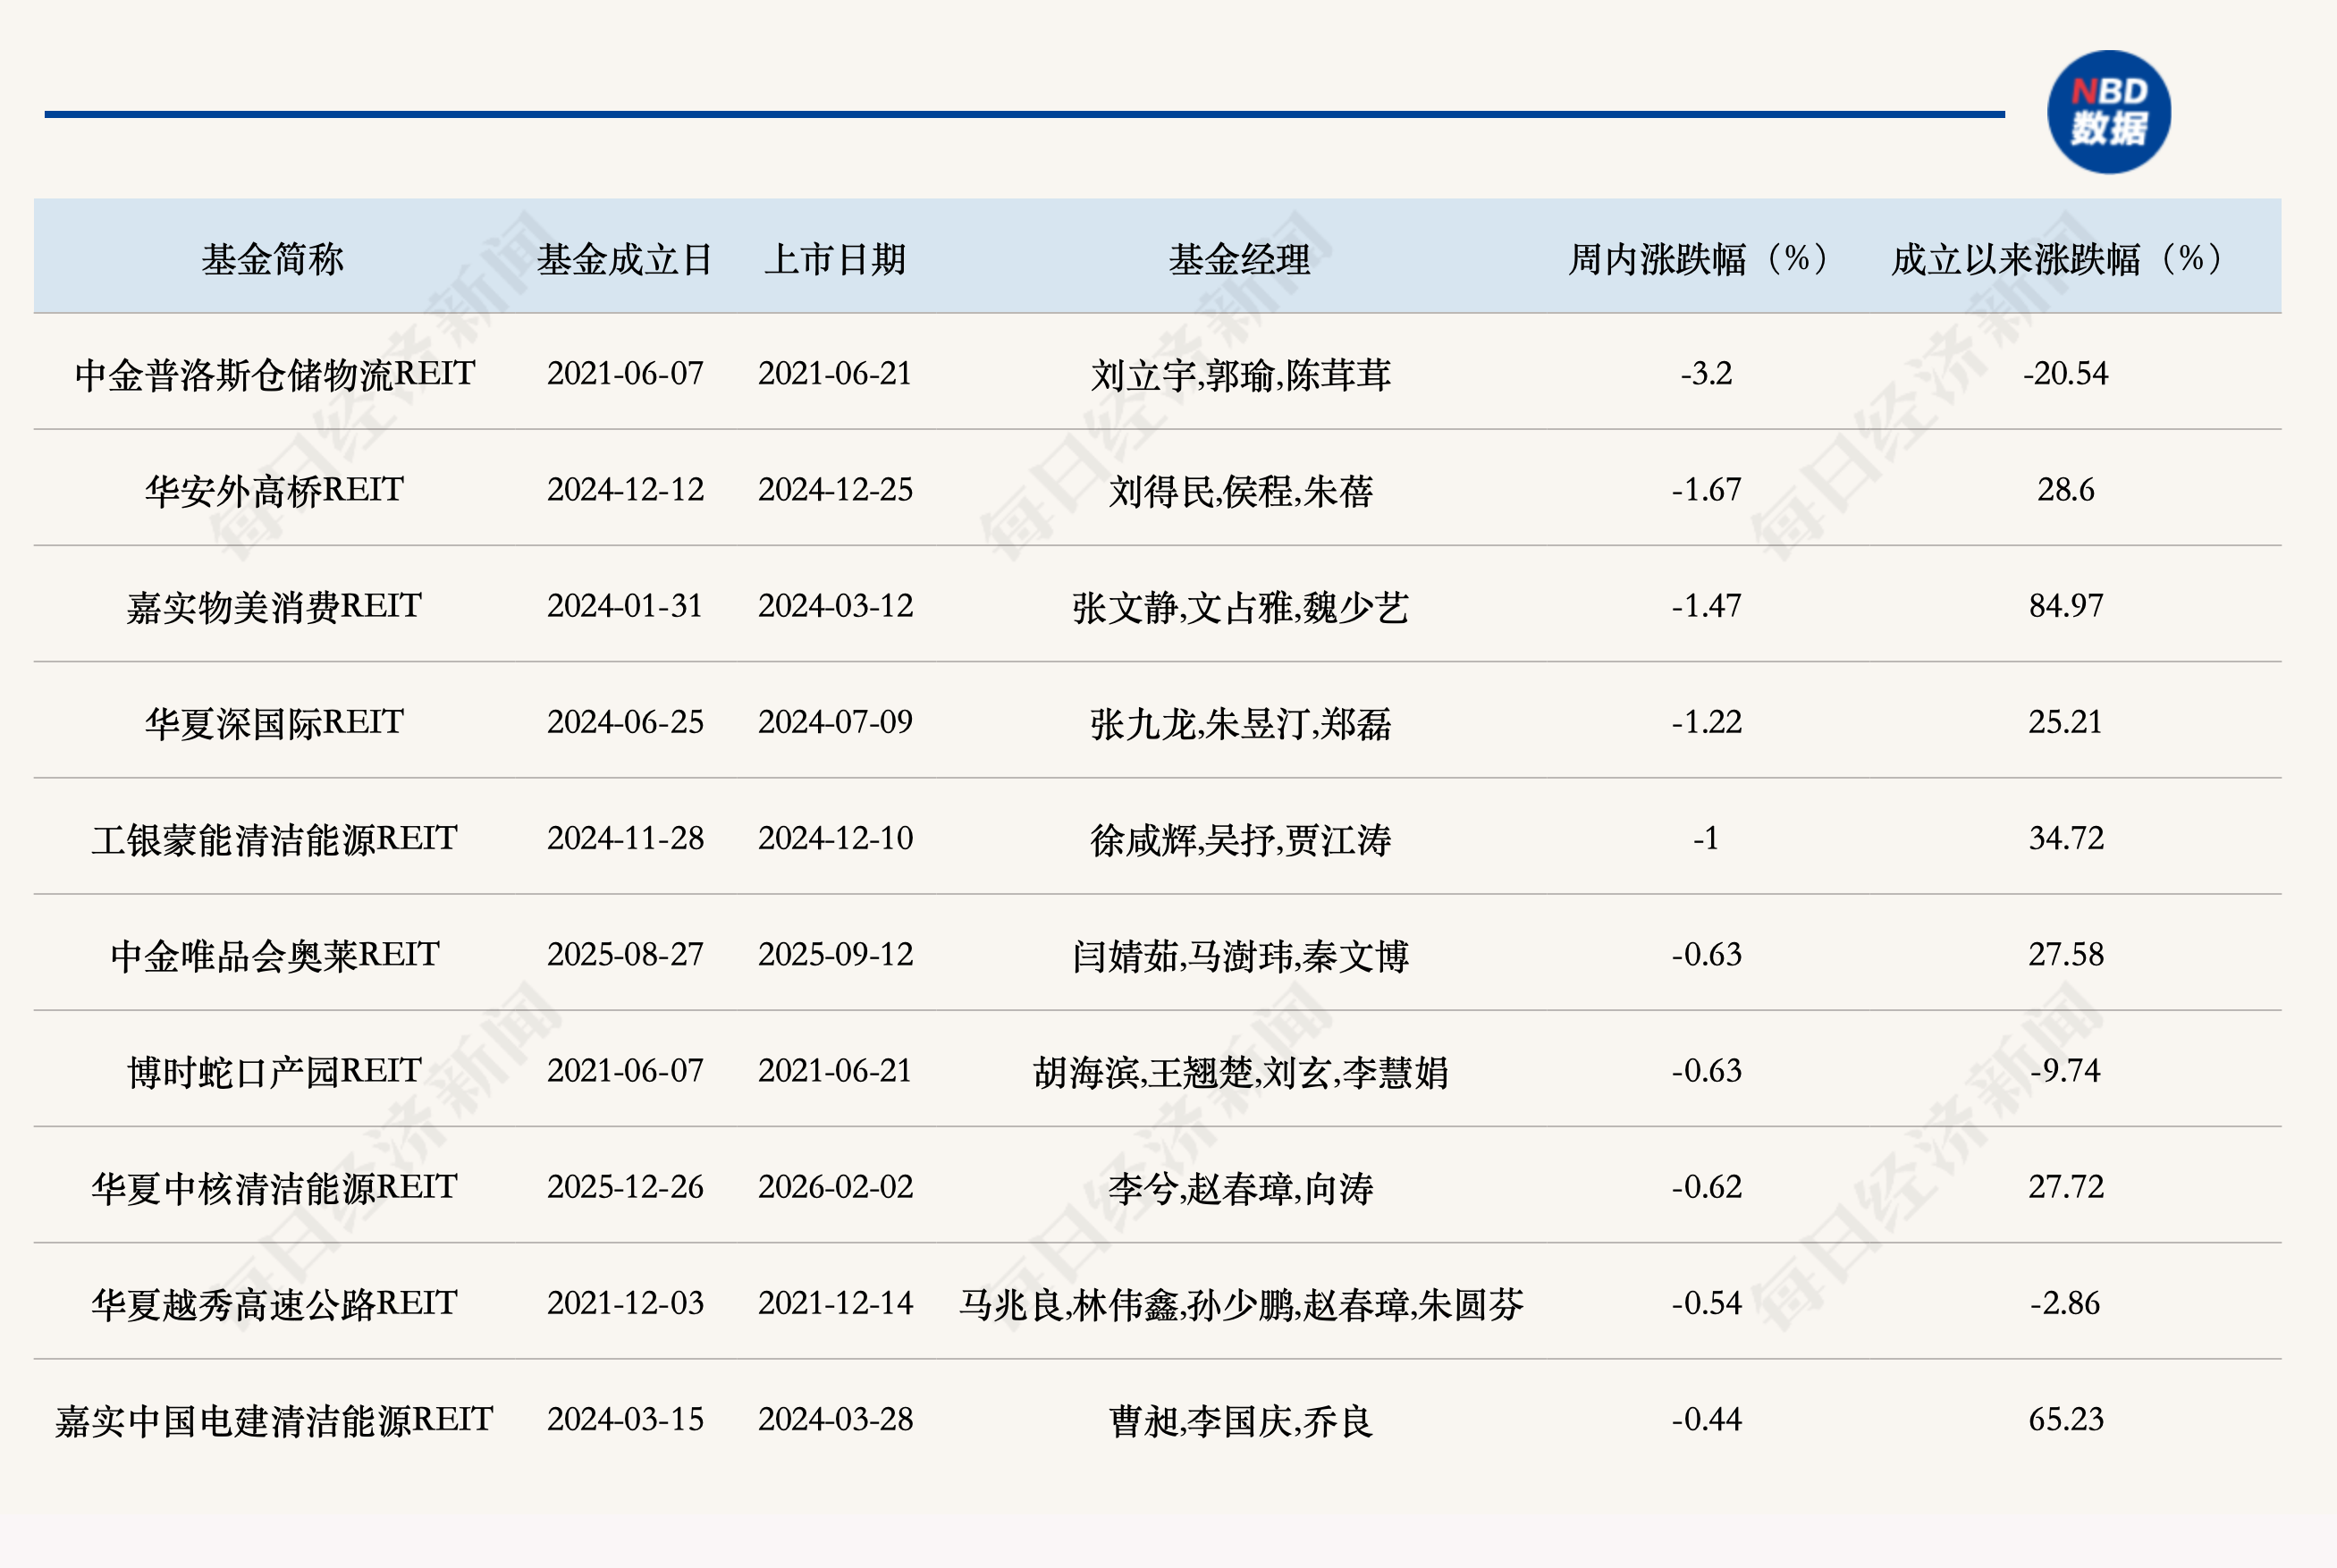Click establishment date 2024-11-28

pyautogui.click(x=625, y=838)
